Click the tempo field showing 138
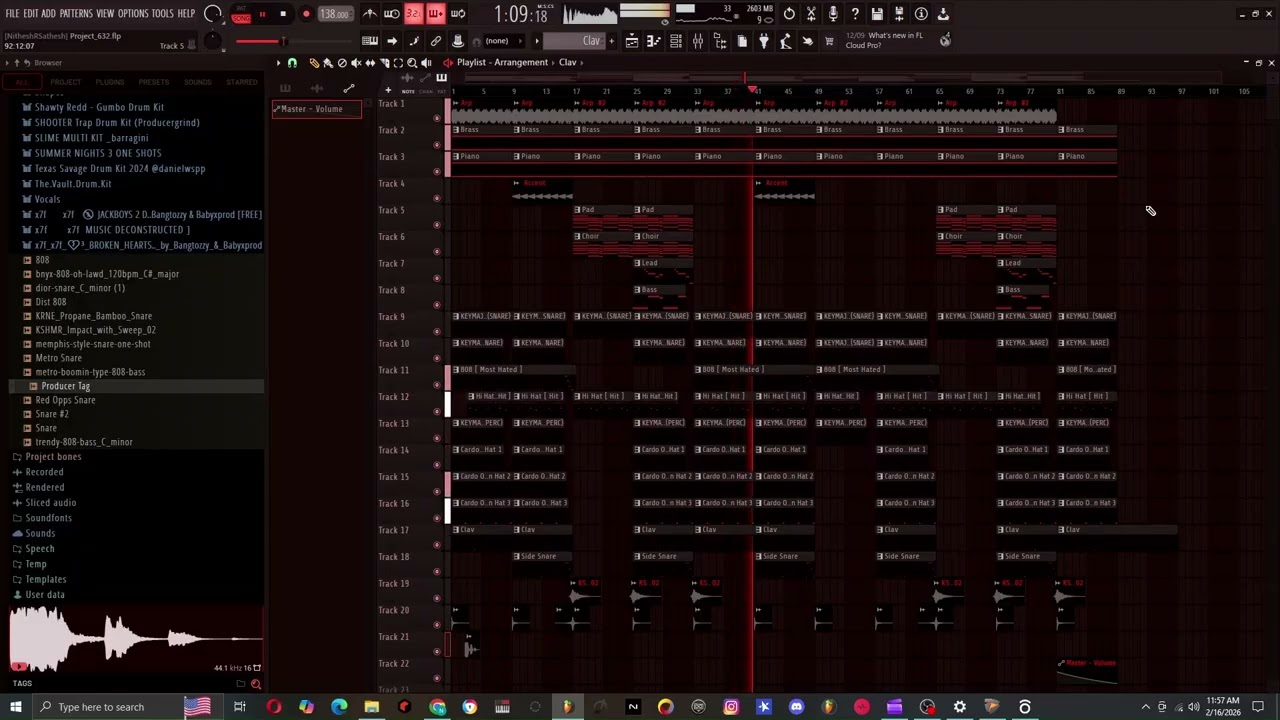This screenshot has height=720, width=1280. 335,14
